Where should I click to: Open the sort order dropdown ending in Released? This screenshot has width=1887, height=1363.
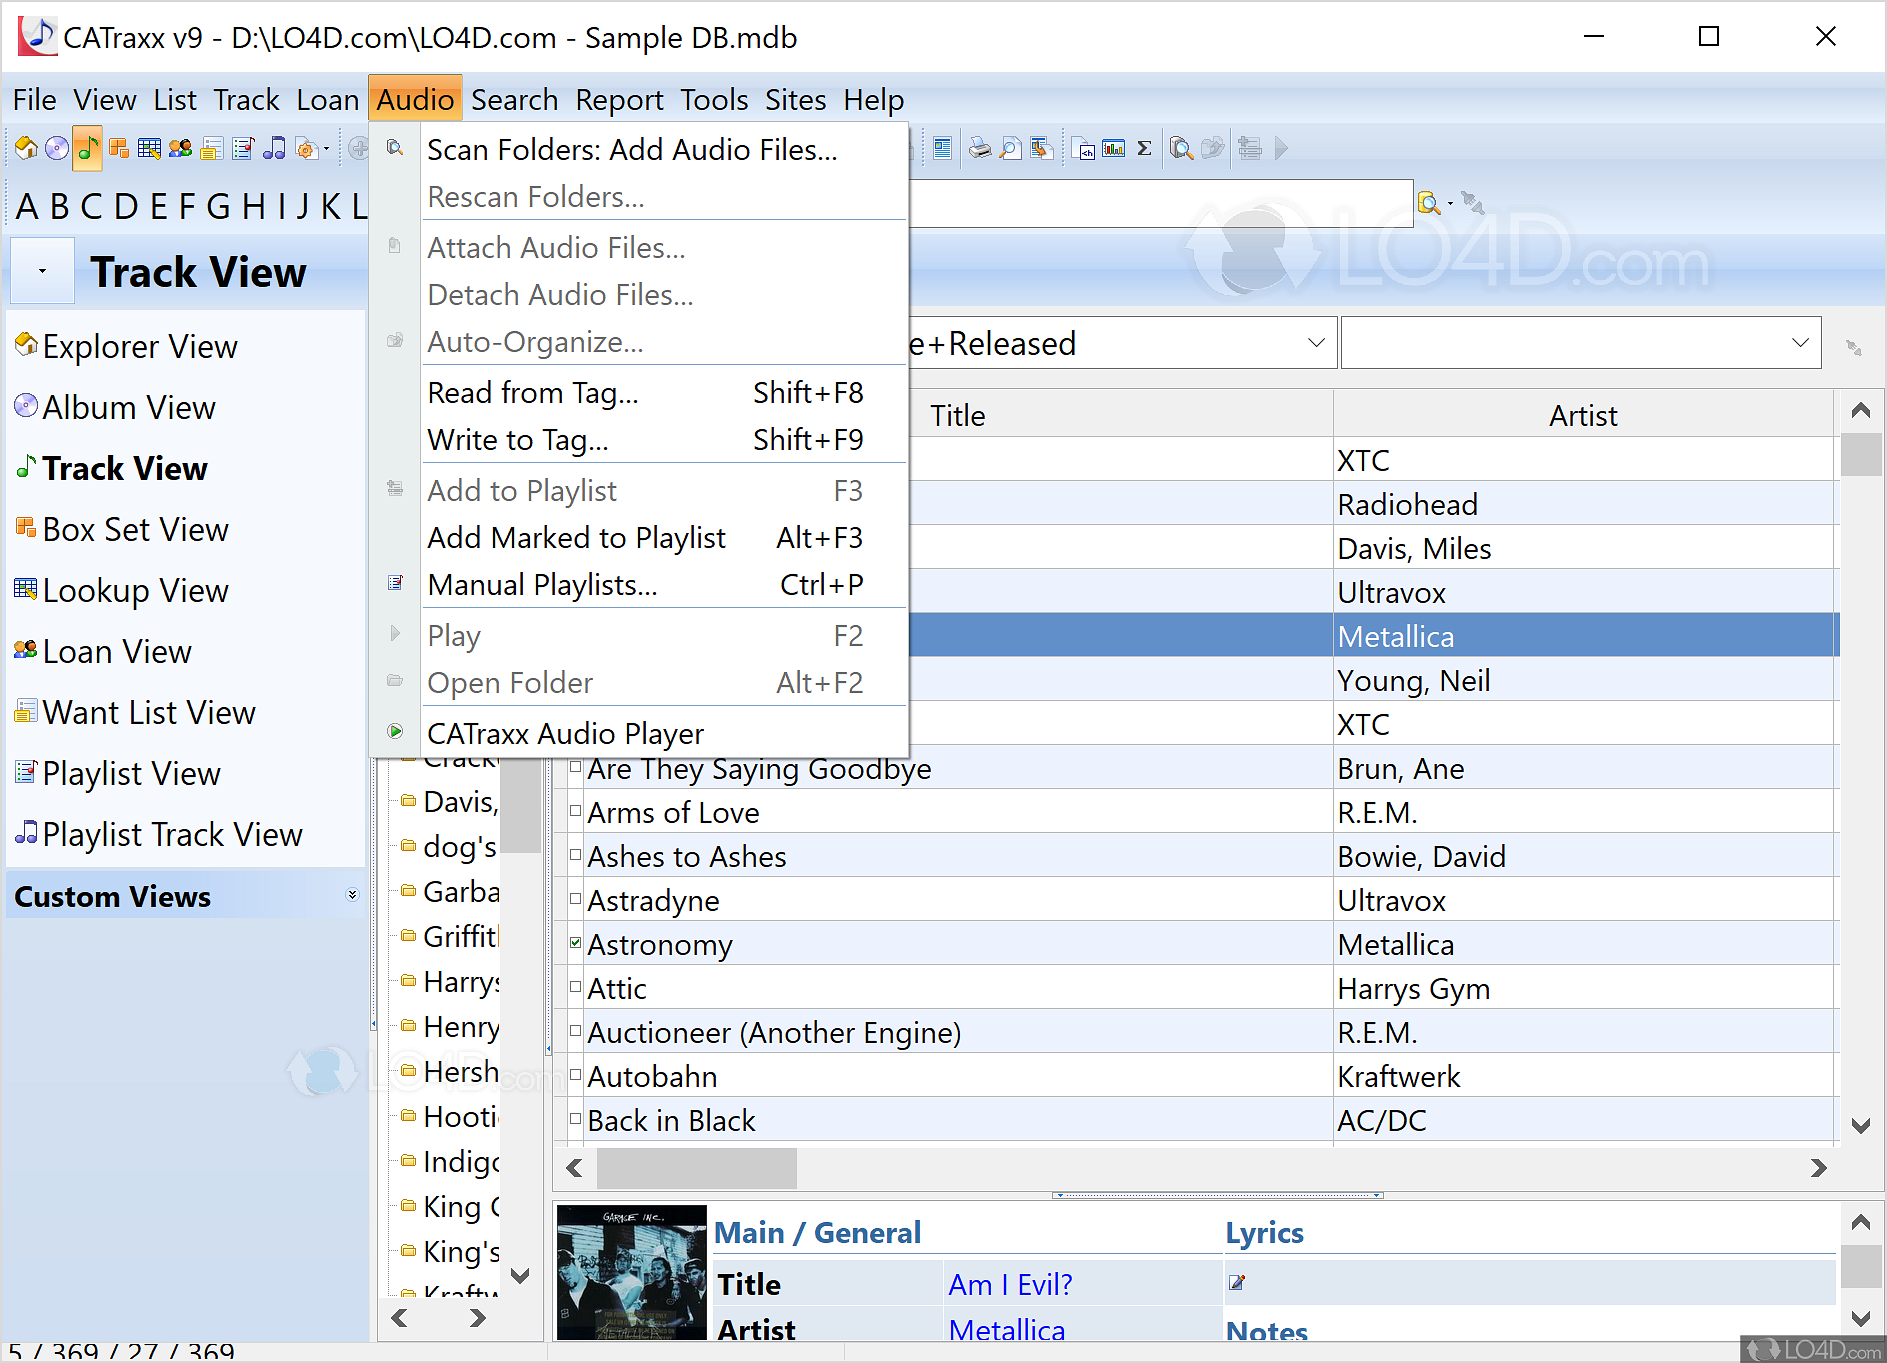pos(1316,343)
